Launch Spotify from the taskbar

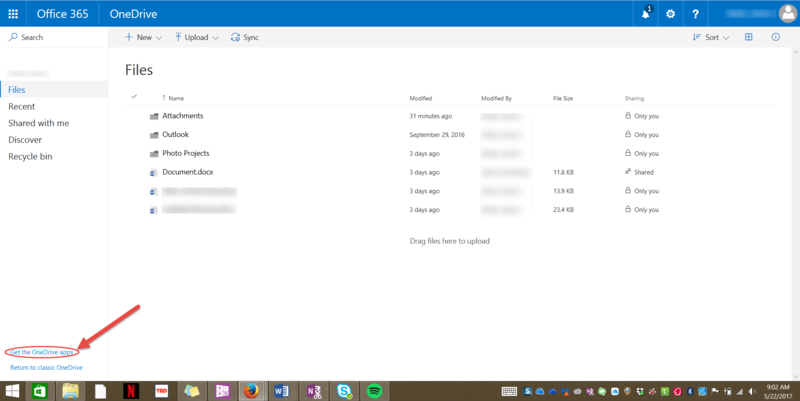pyautogui.click(x=374, y=391)
